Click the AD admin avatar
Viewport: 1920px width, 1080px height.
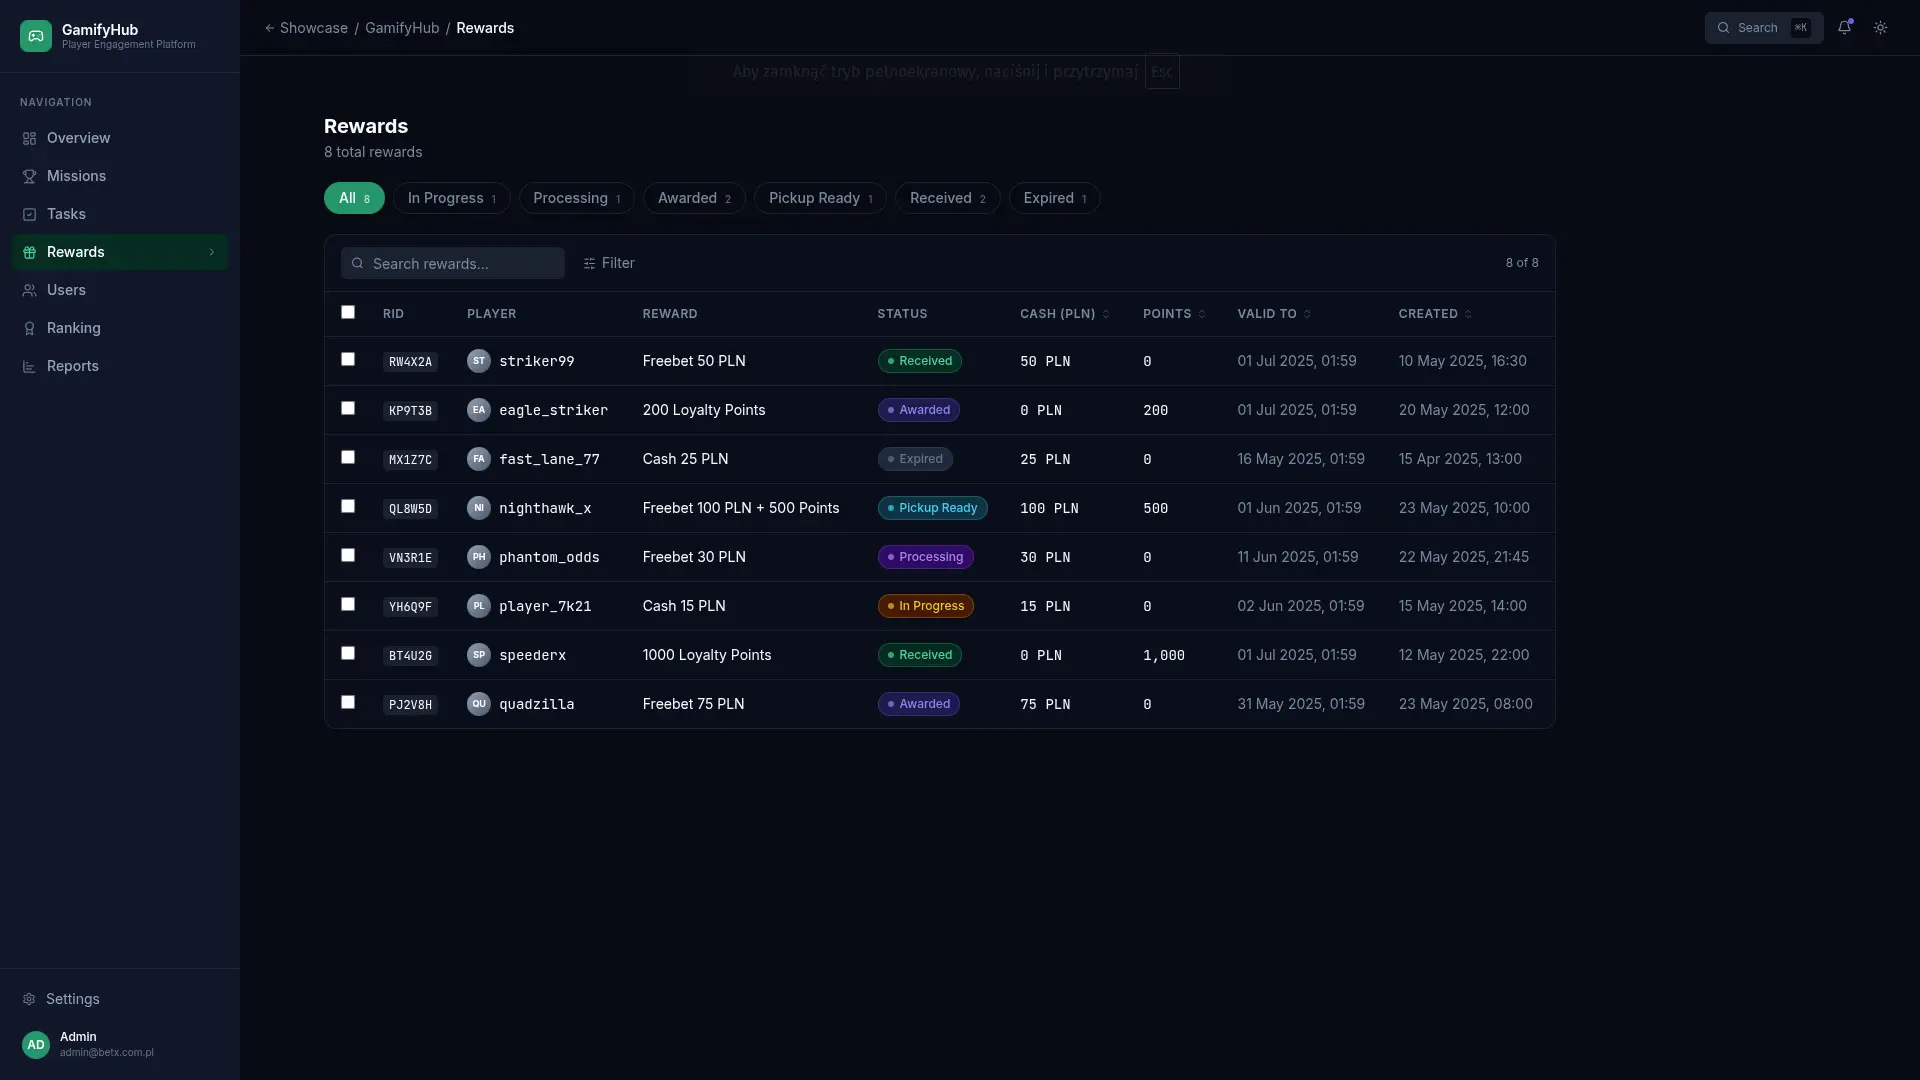(36, 1044)
